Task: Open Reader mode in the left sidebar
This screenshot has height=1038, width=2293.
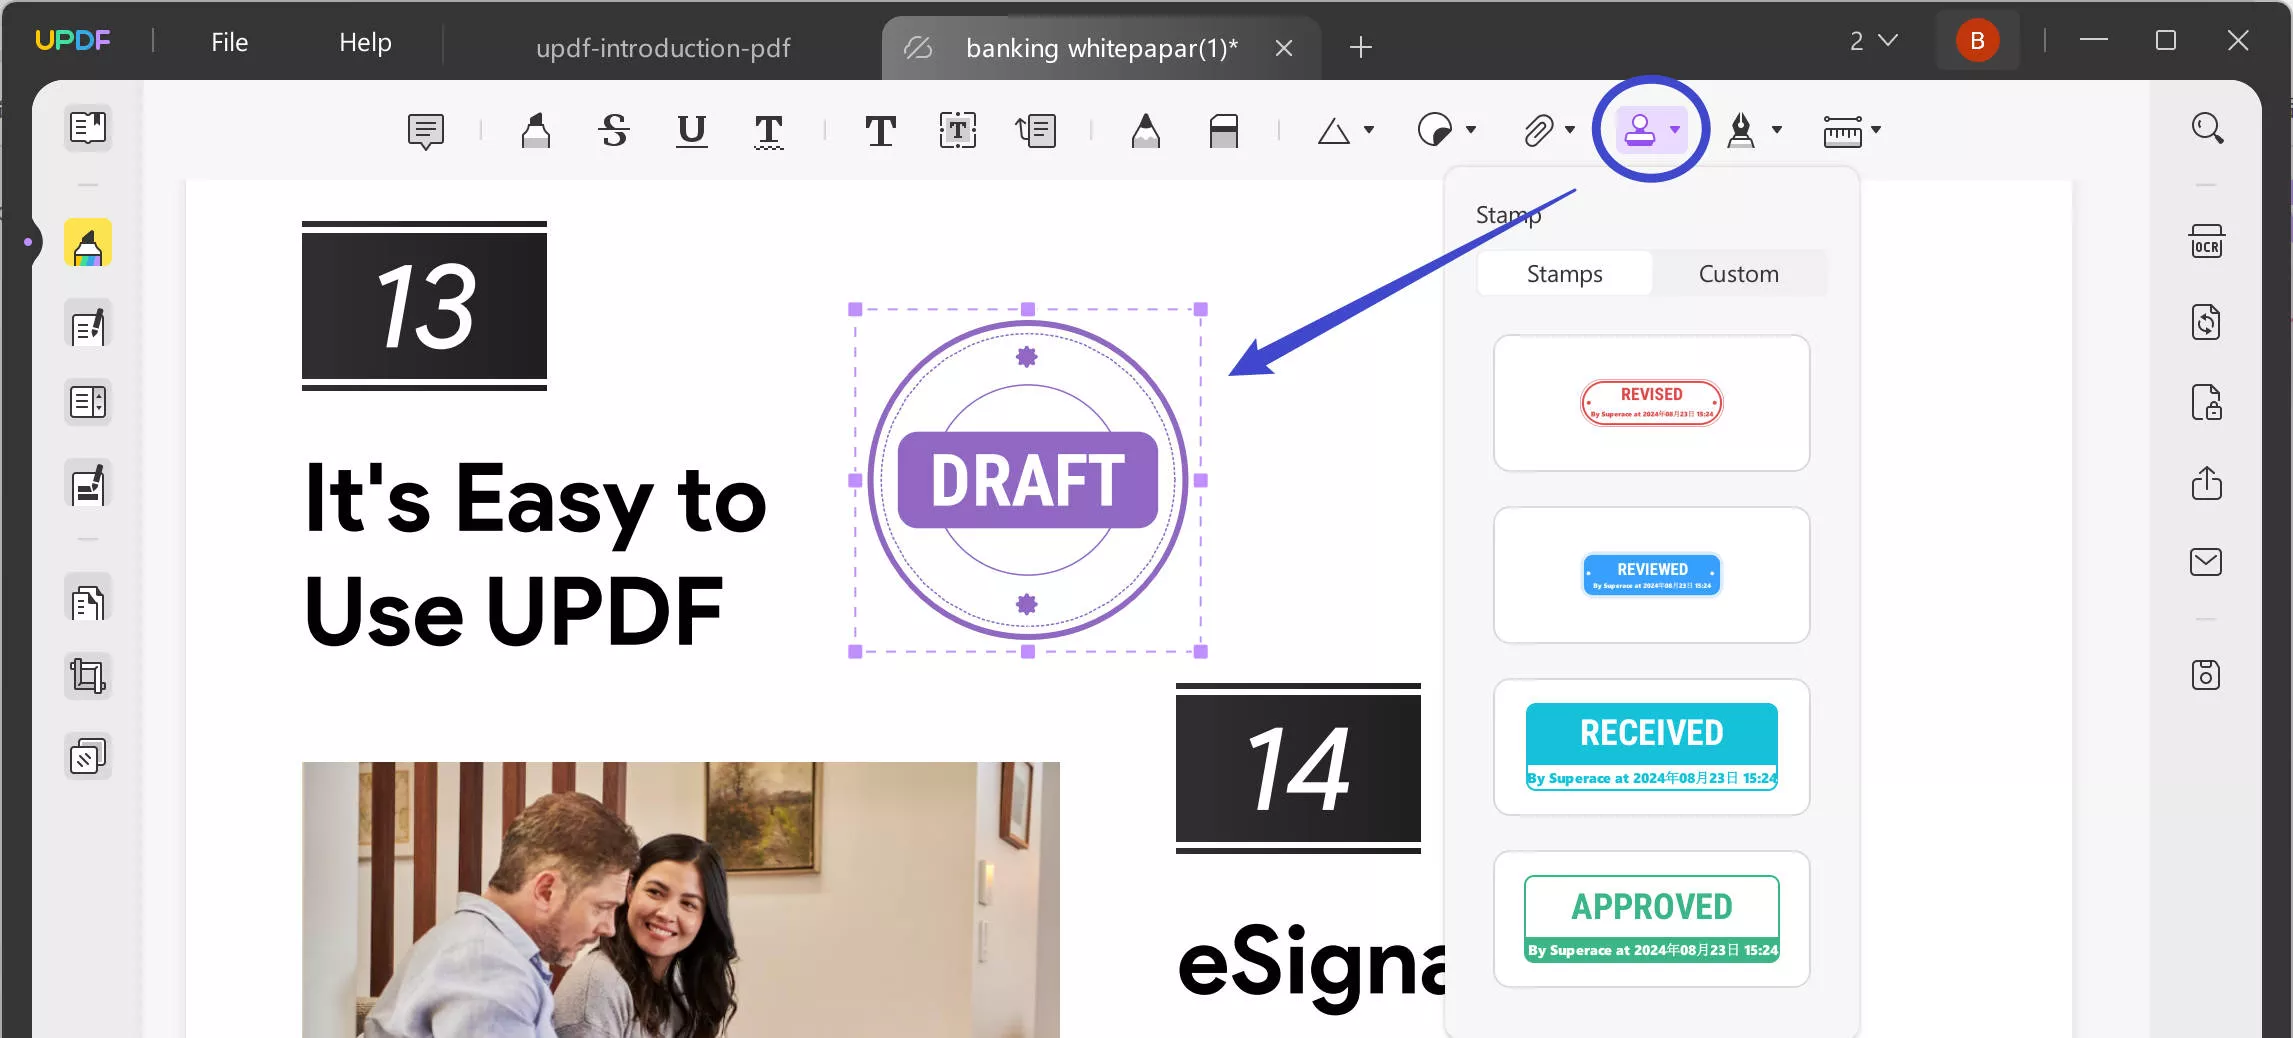Action: (88, 128)
